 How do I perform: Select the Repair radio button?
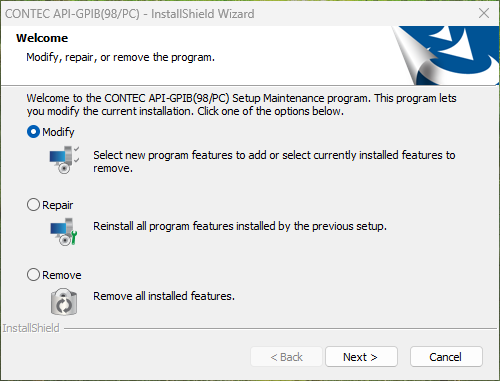(x=33, y=205)
